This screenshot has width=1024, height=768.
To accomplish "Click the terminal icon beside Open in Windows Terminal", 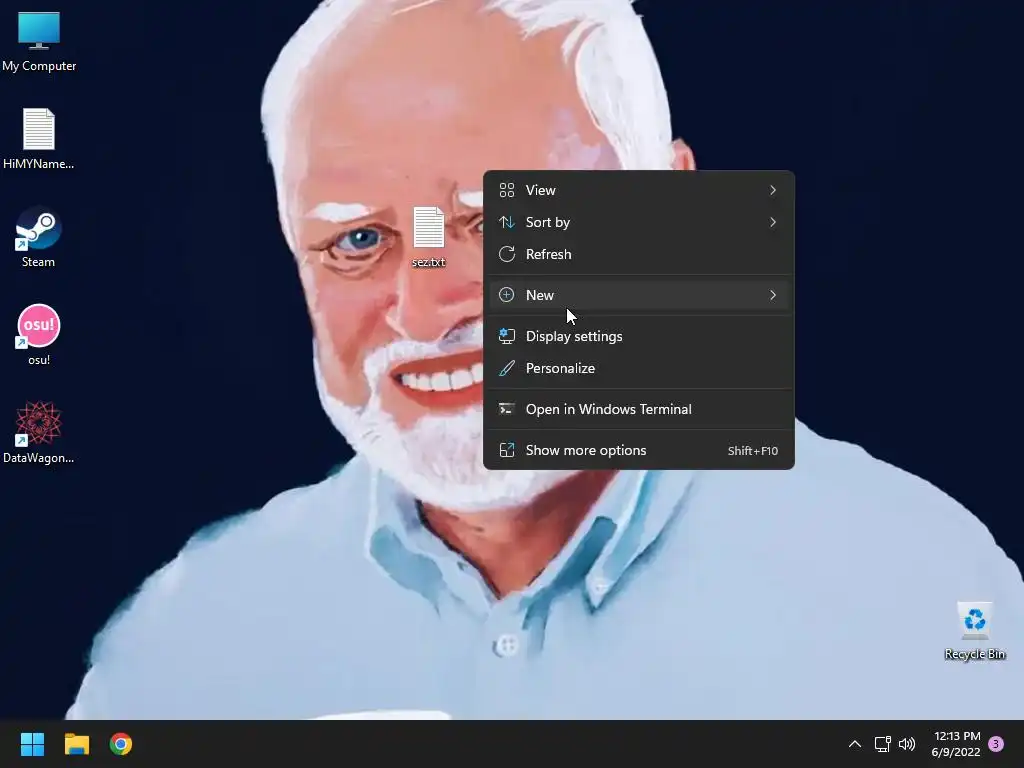I will (507, 409).
